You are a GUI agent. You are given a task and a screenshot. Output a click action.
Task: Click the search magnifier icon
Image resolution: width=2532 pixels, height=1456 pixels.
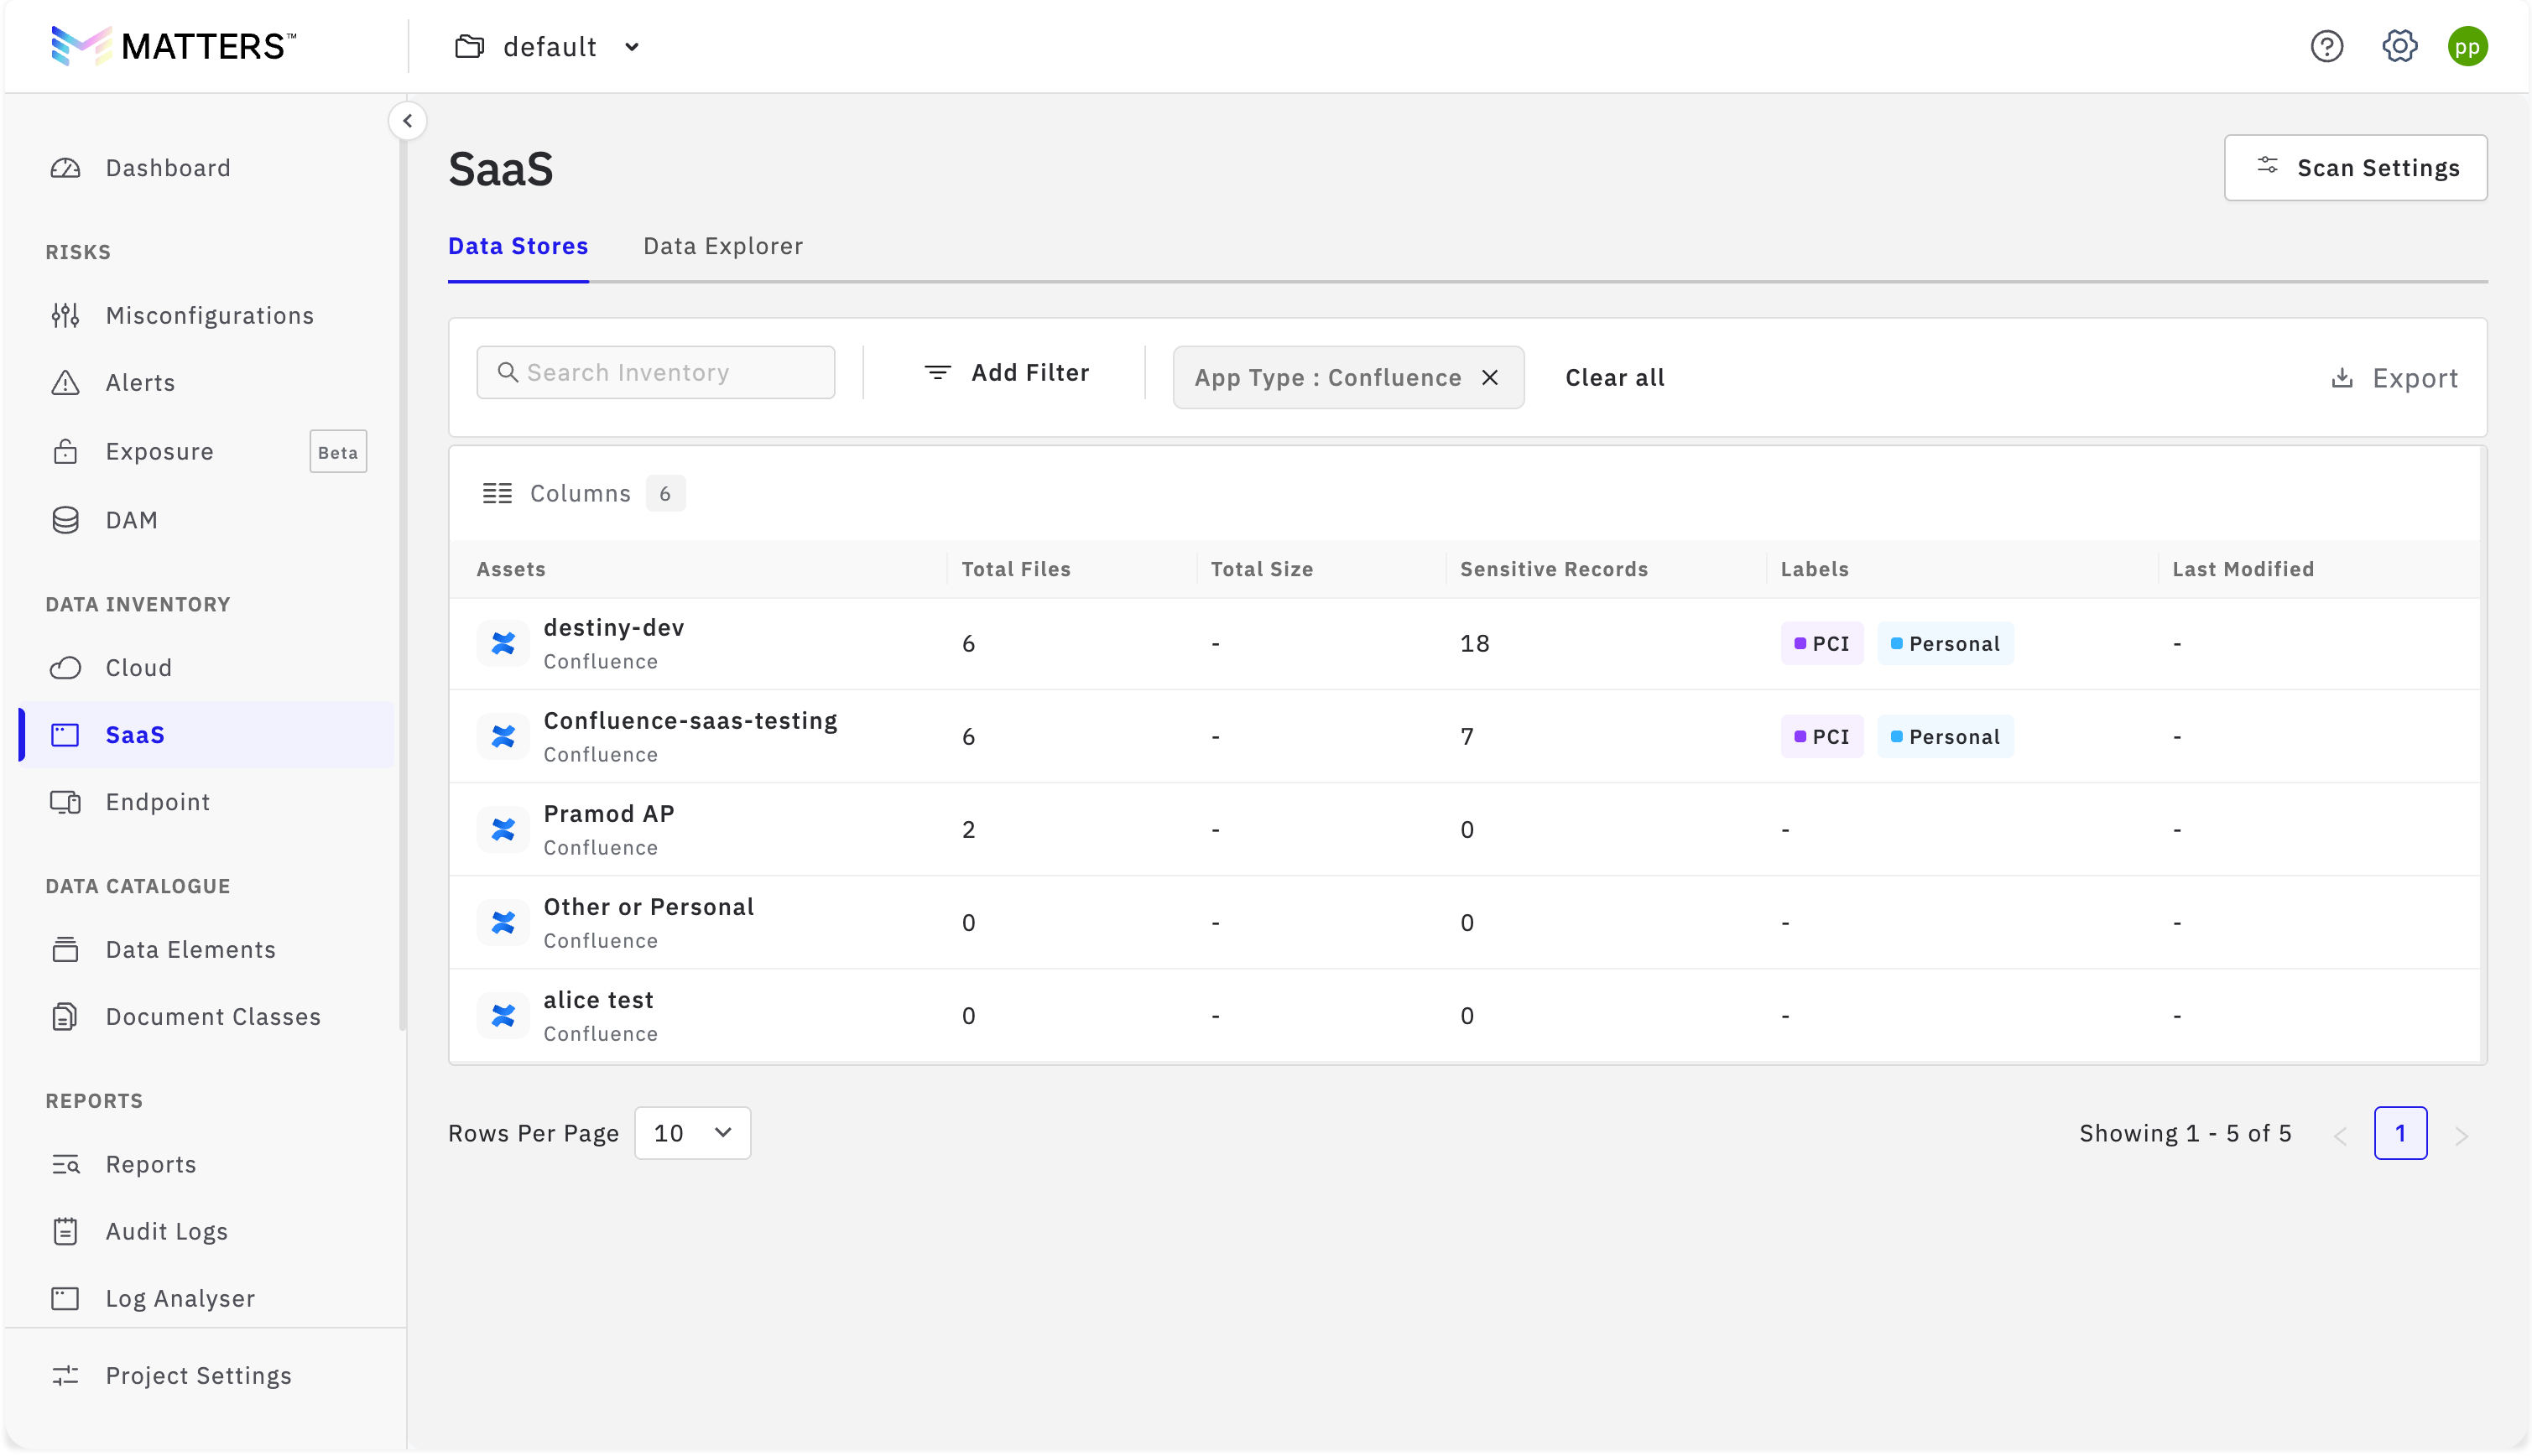point(507,373)
